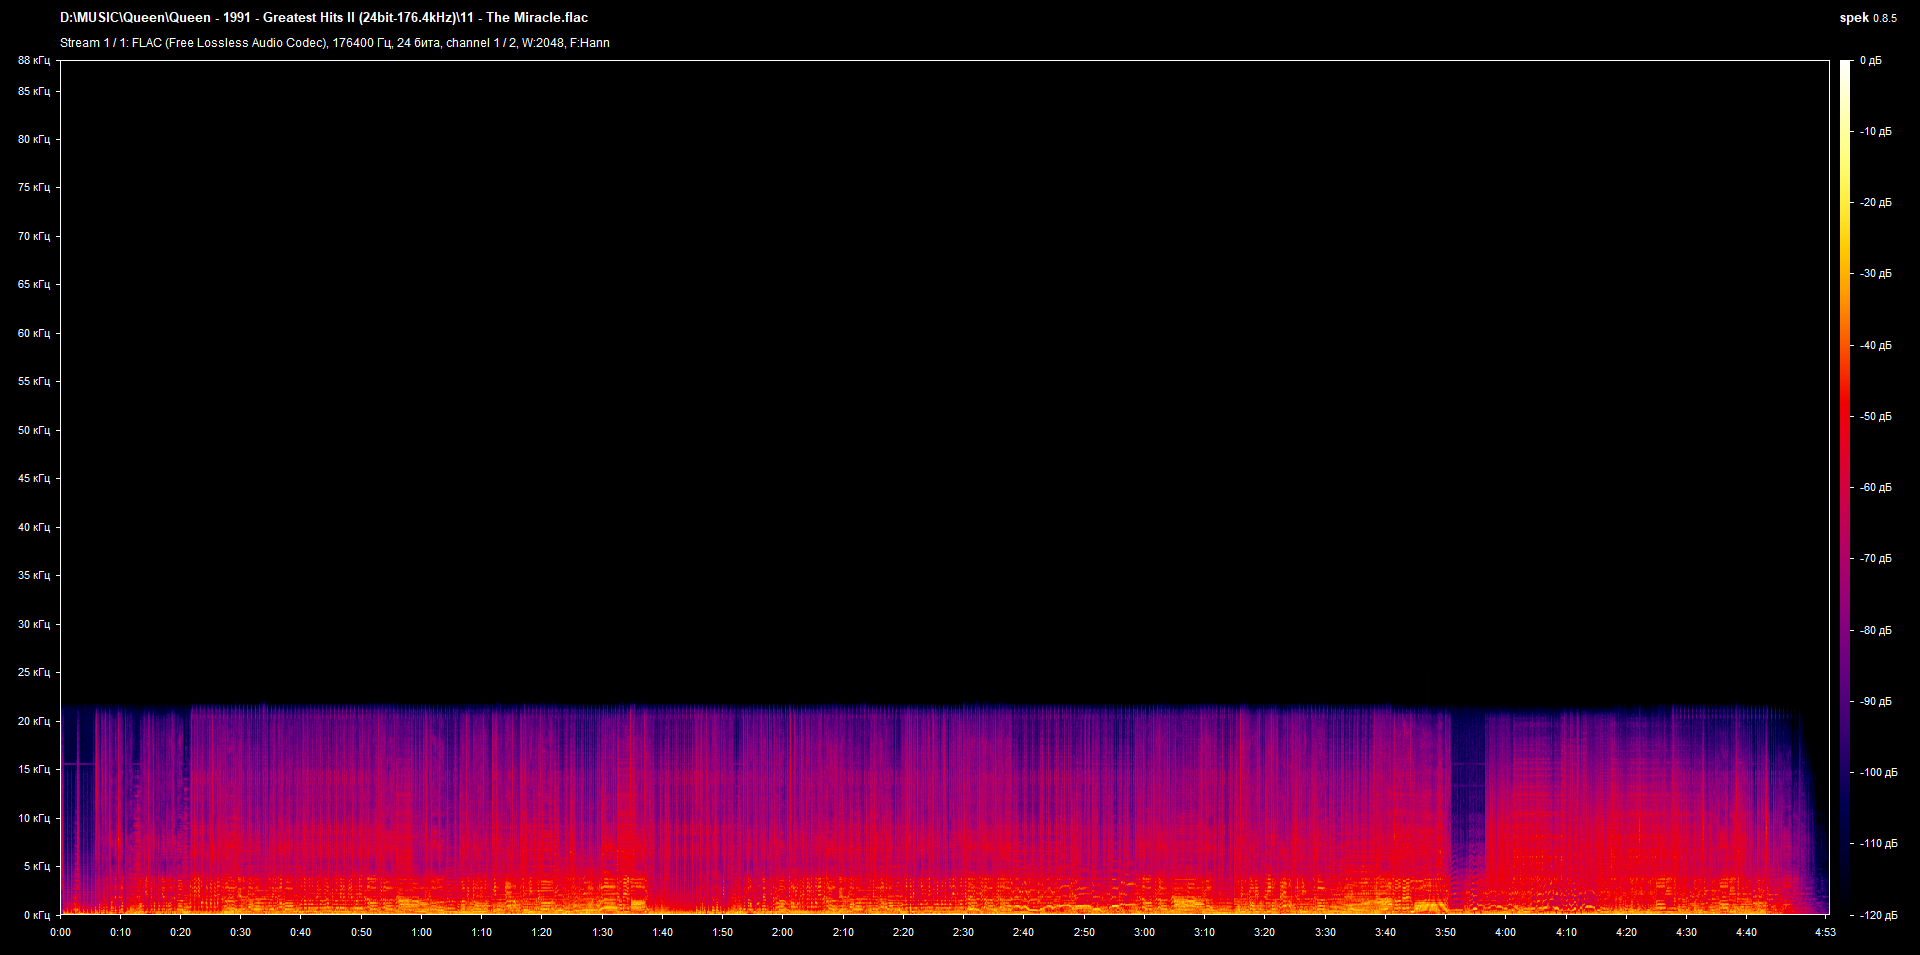Click the 2:30 time axis label
Image resolution: width=1920 pixels, height=955 pixels.
963,932
